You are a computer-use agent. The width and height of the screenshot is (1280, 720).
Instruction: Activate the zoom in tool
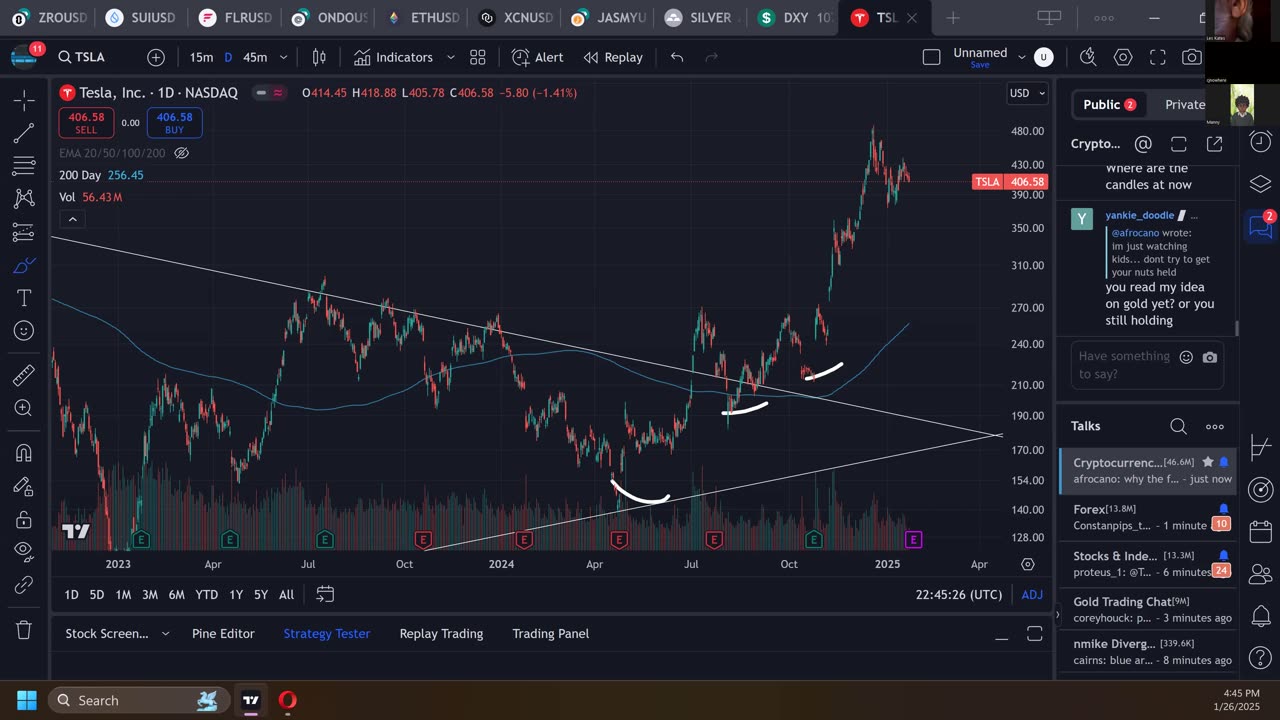[x=24, y=408]
